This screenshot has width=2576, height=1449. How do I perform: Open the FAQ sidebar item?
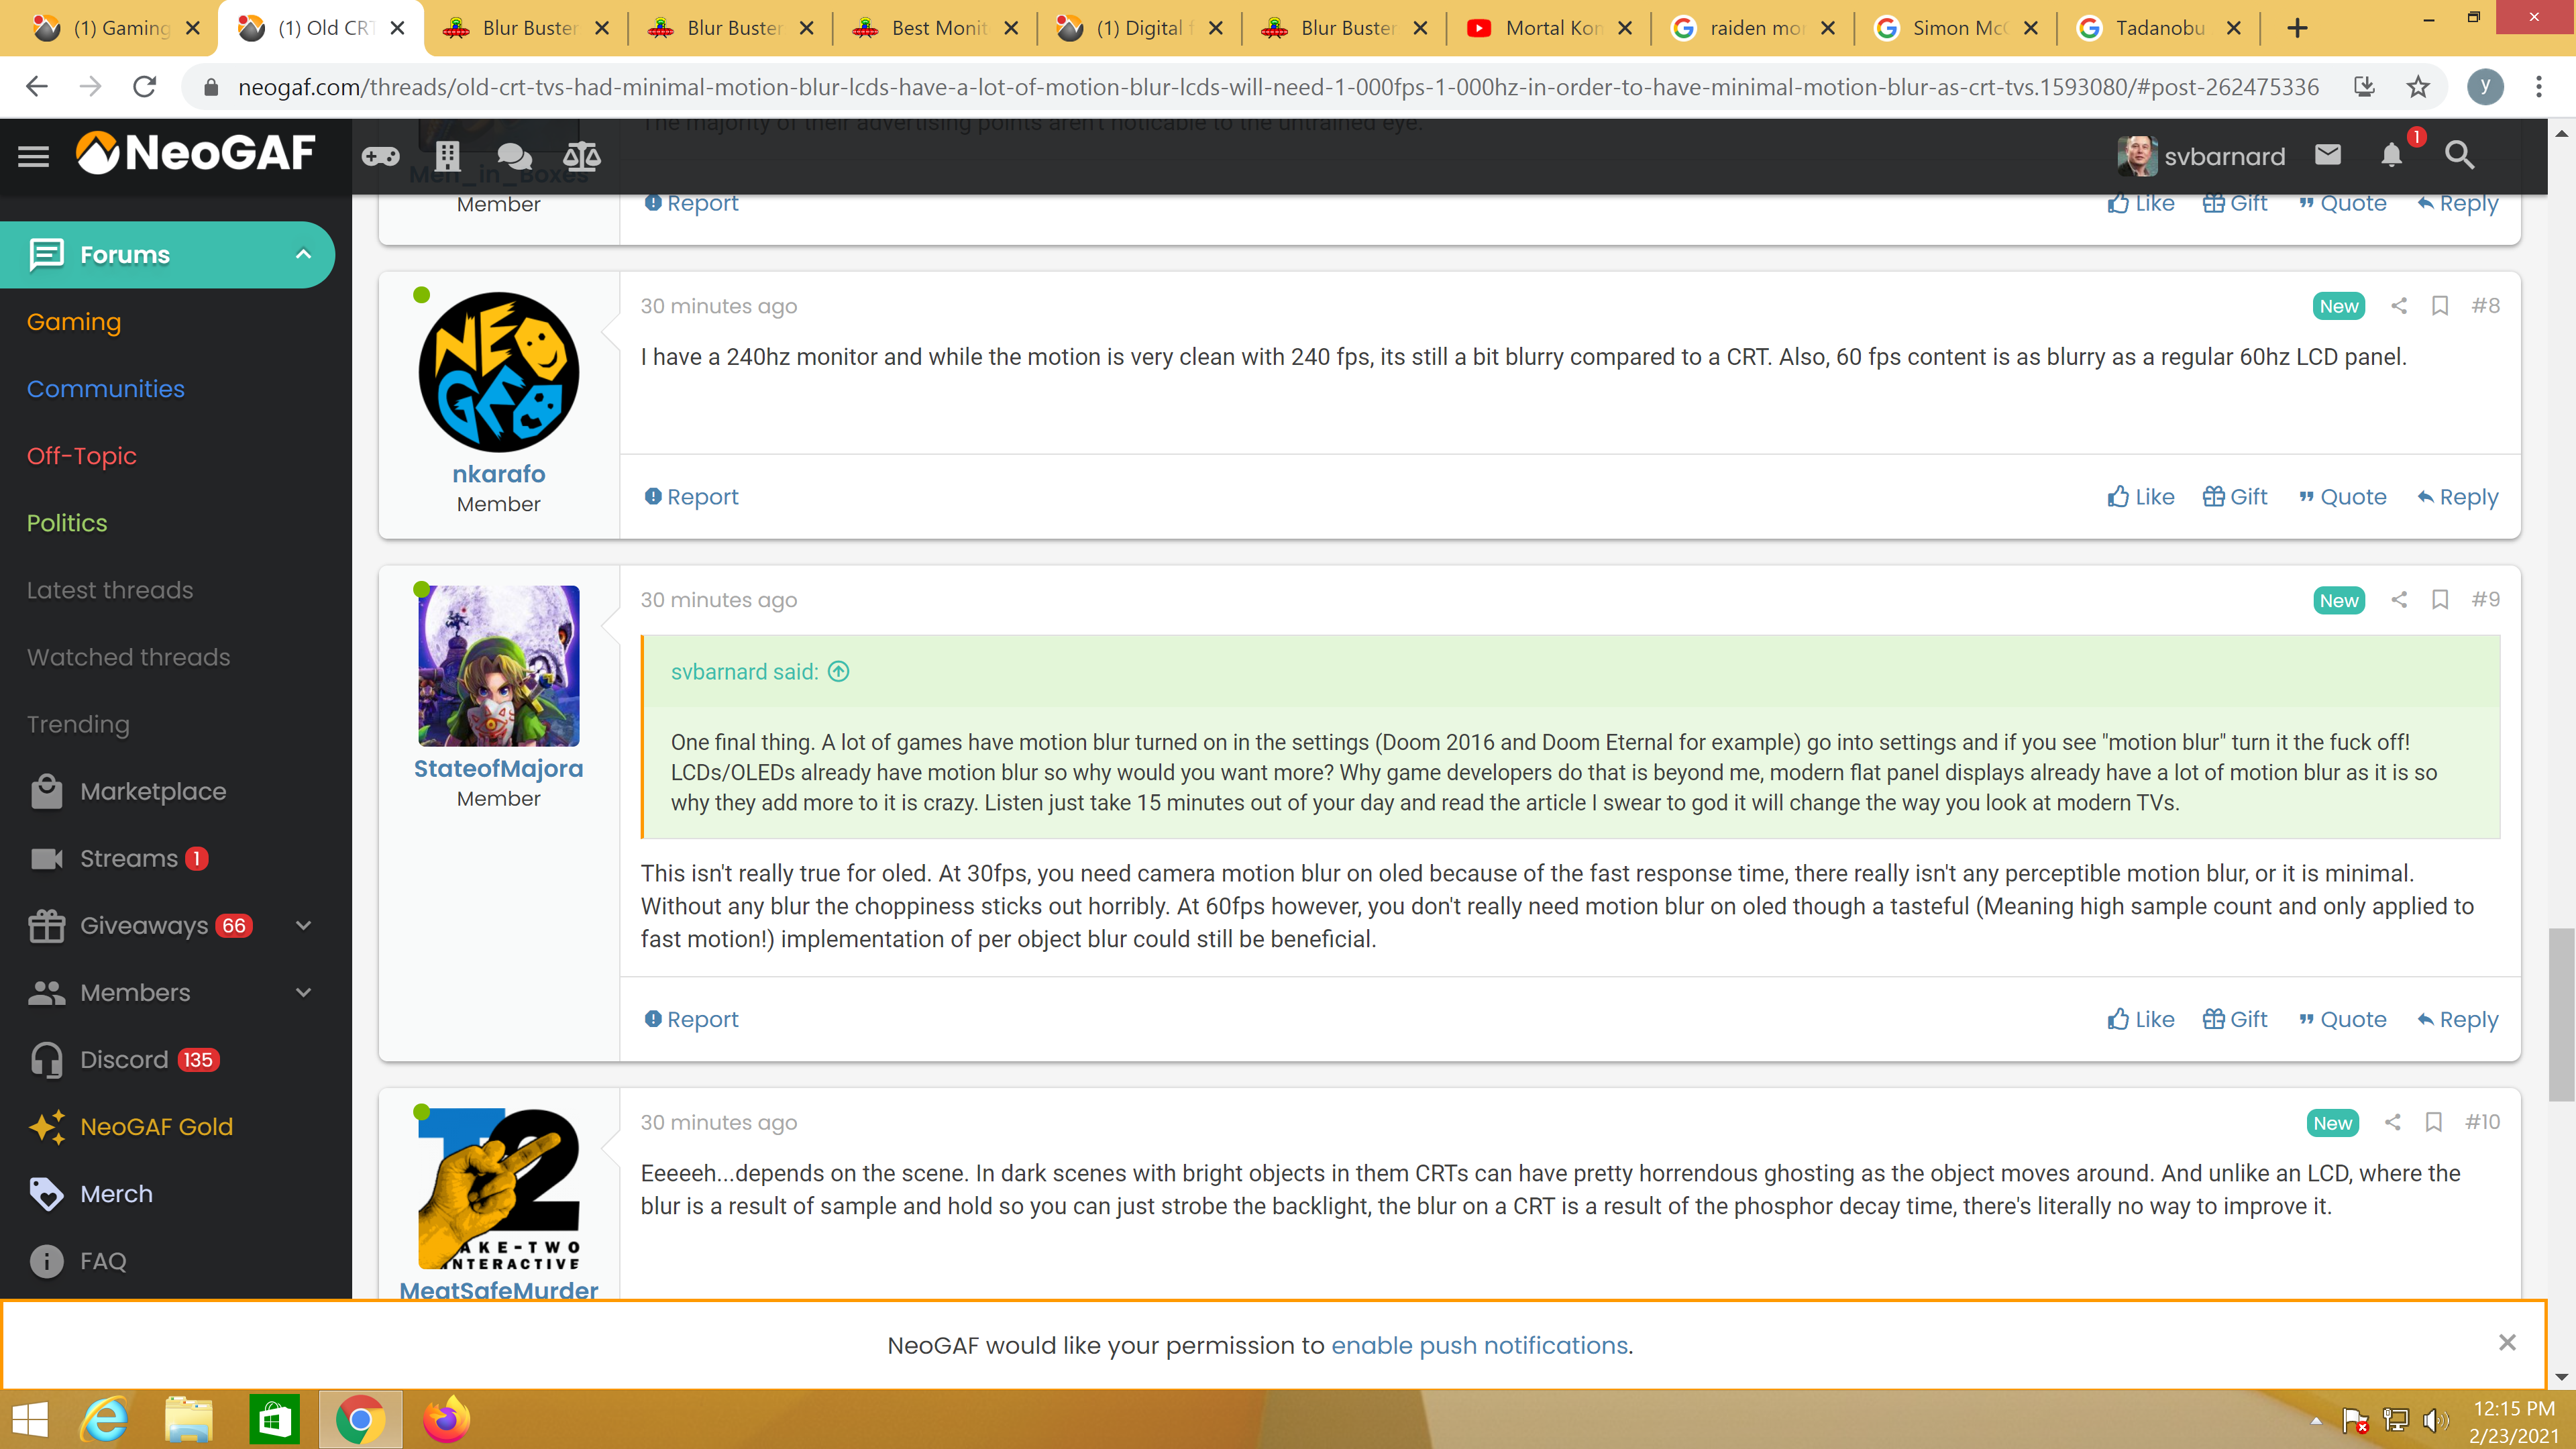[x=77, y=1261]
